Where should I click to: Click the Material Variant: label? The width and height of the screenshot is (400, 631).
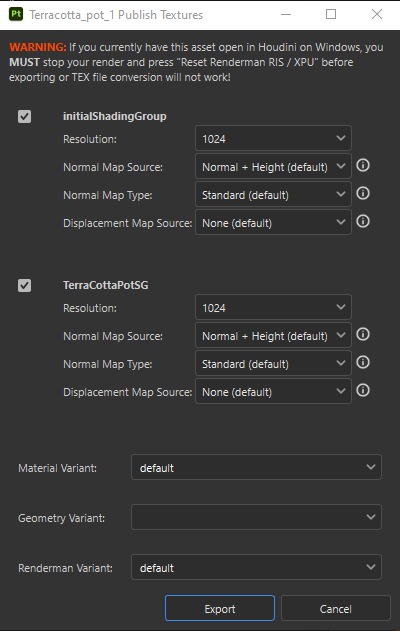coord(58,468)
